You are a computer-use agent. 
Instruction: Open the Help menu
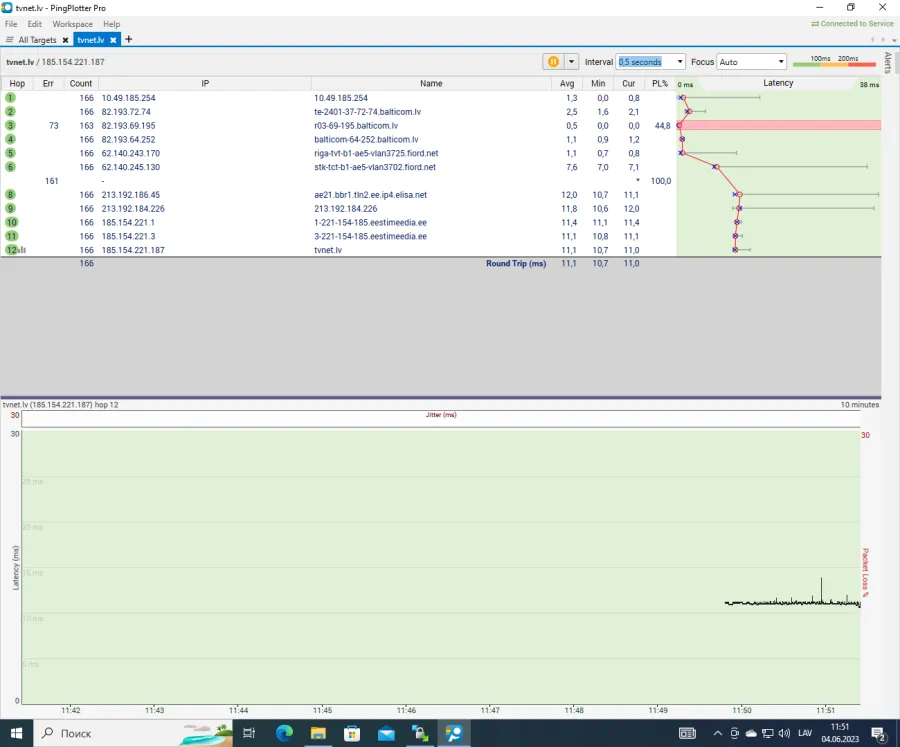click(x=111, y=24)
